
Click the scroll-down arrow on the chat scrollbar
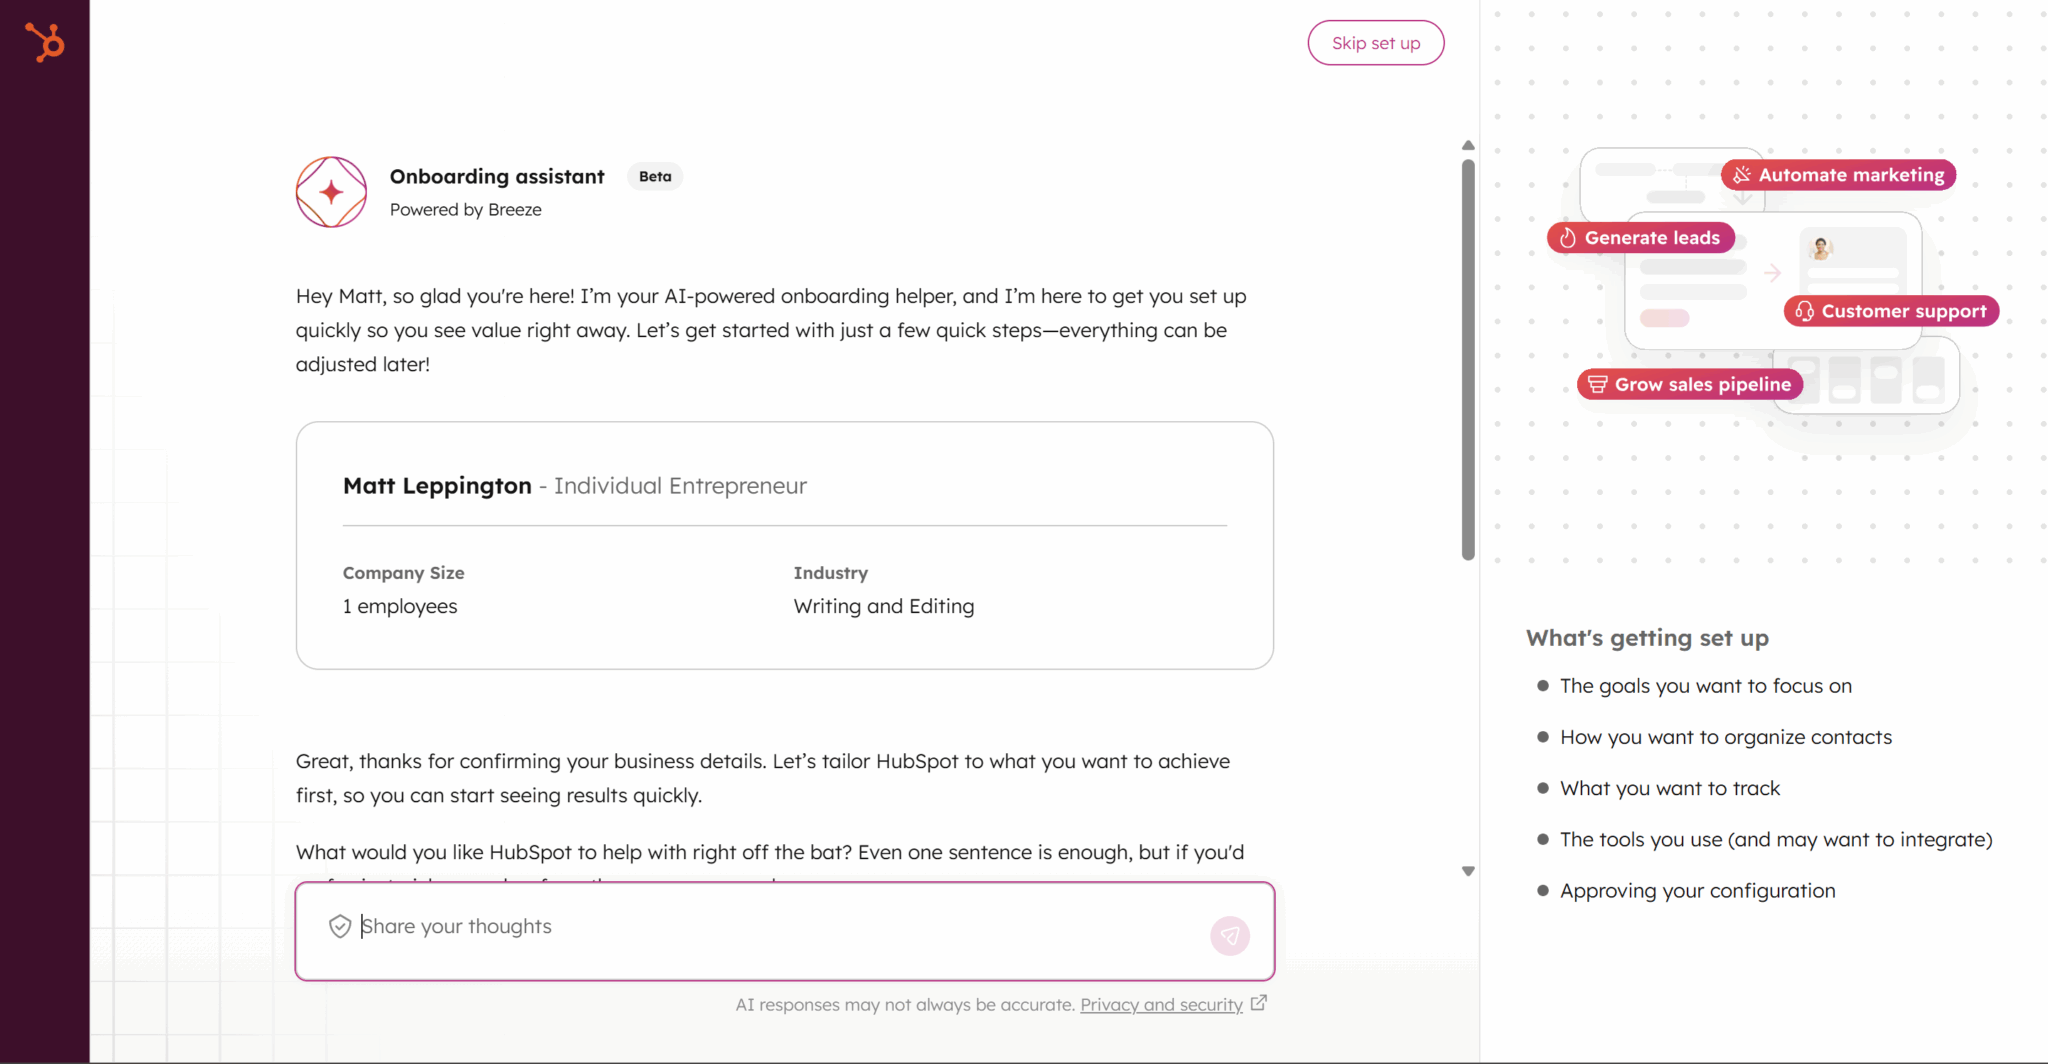pyautogui.click(x=1468, y=871)
